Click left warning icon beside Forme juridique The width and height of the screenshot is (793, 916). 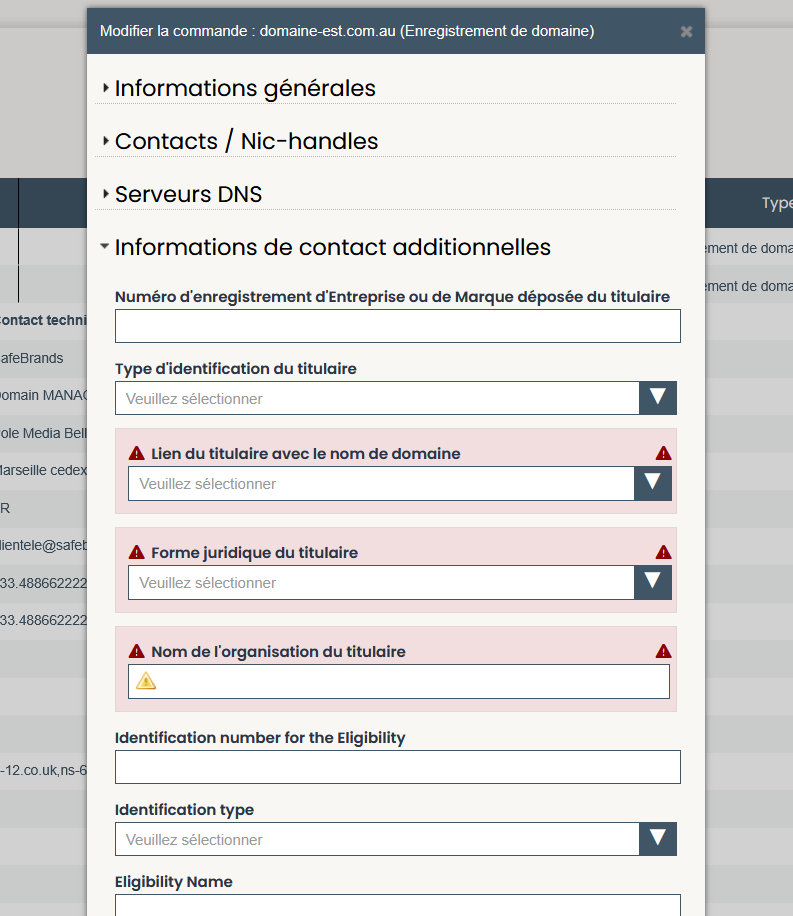pos(136,552)
